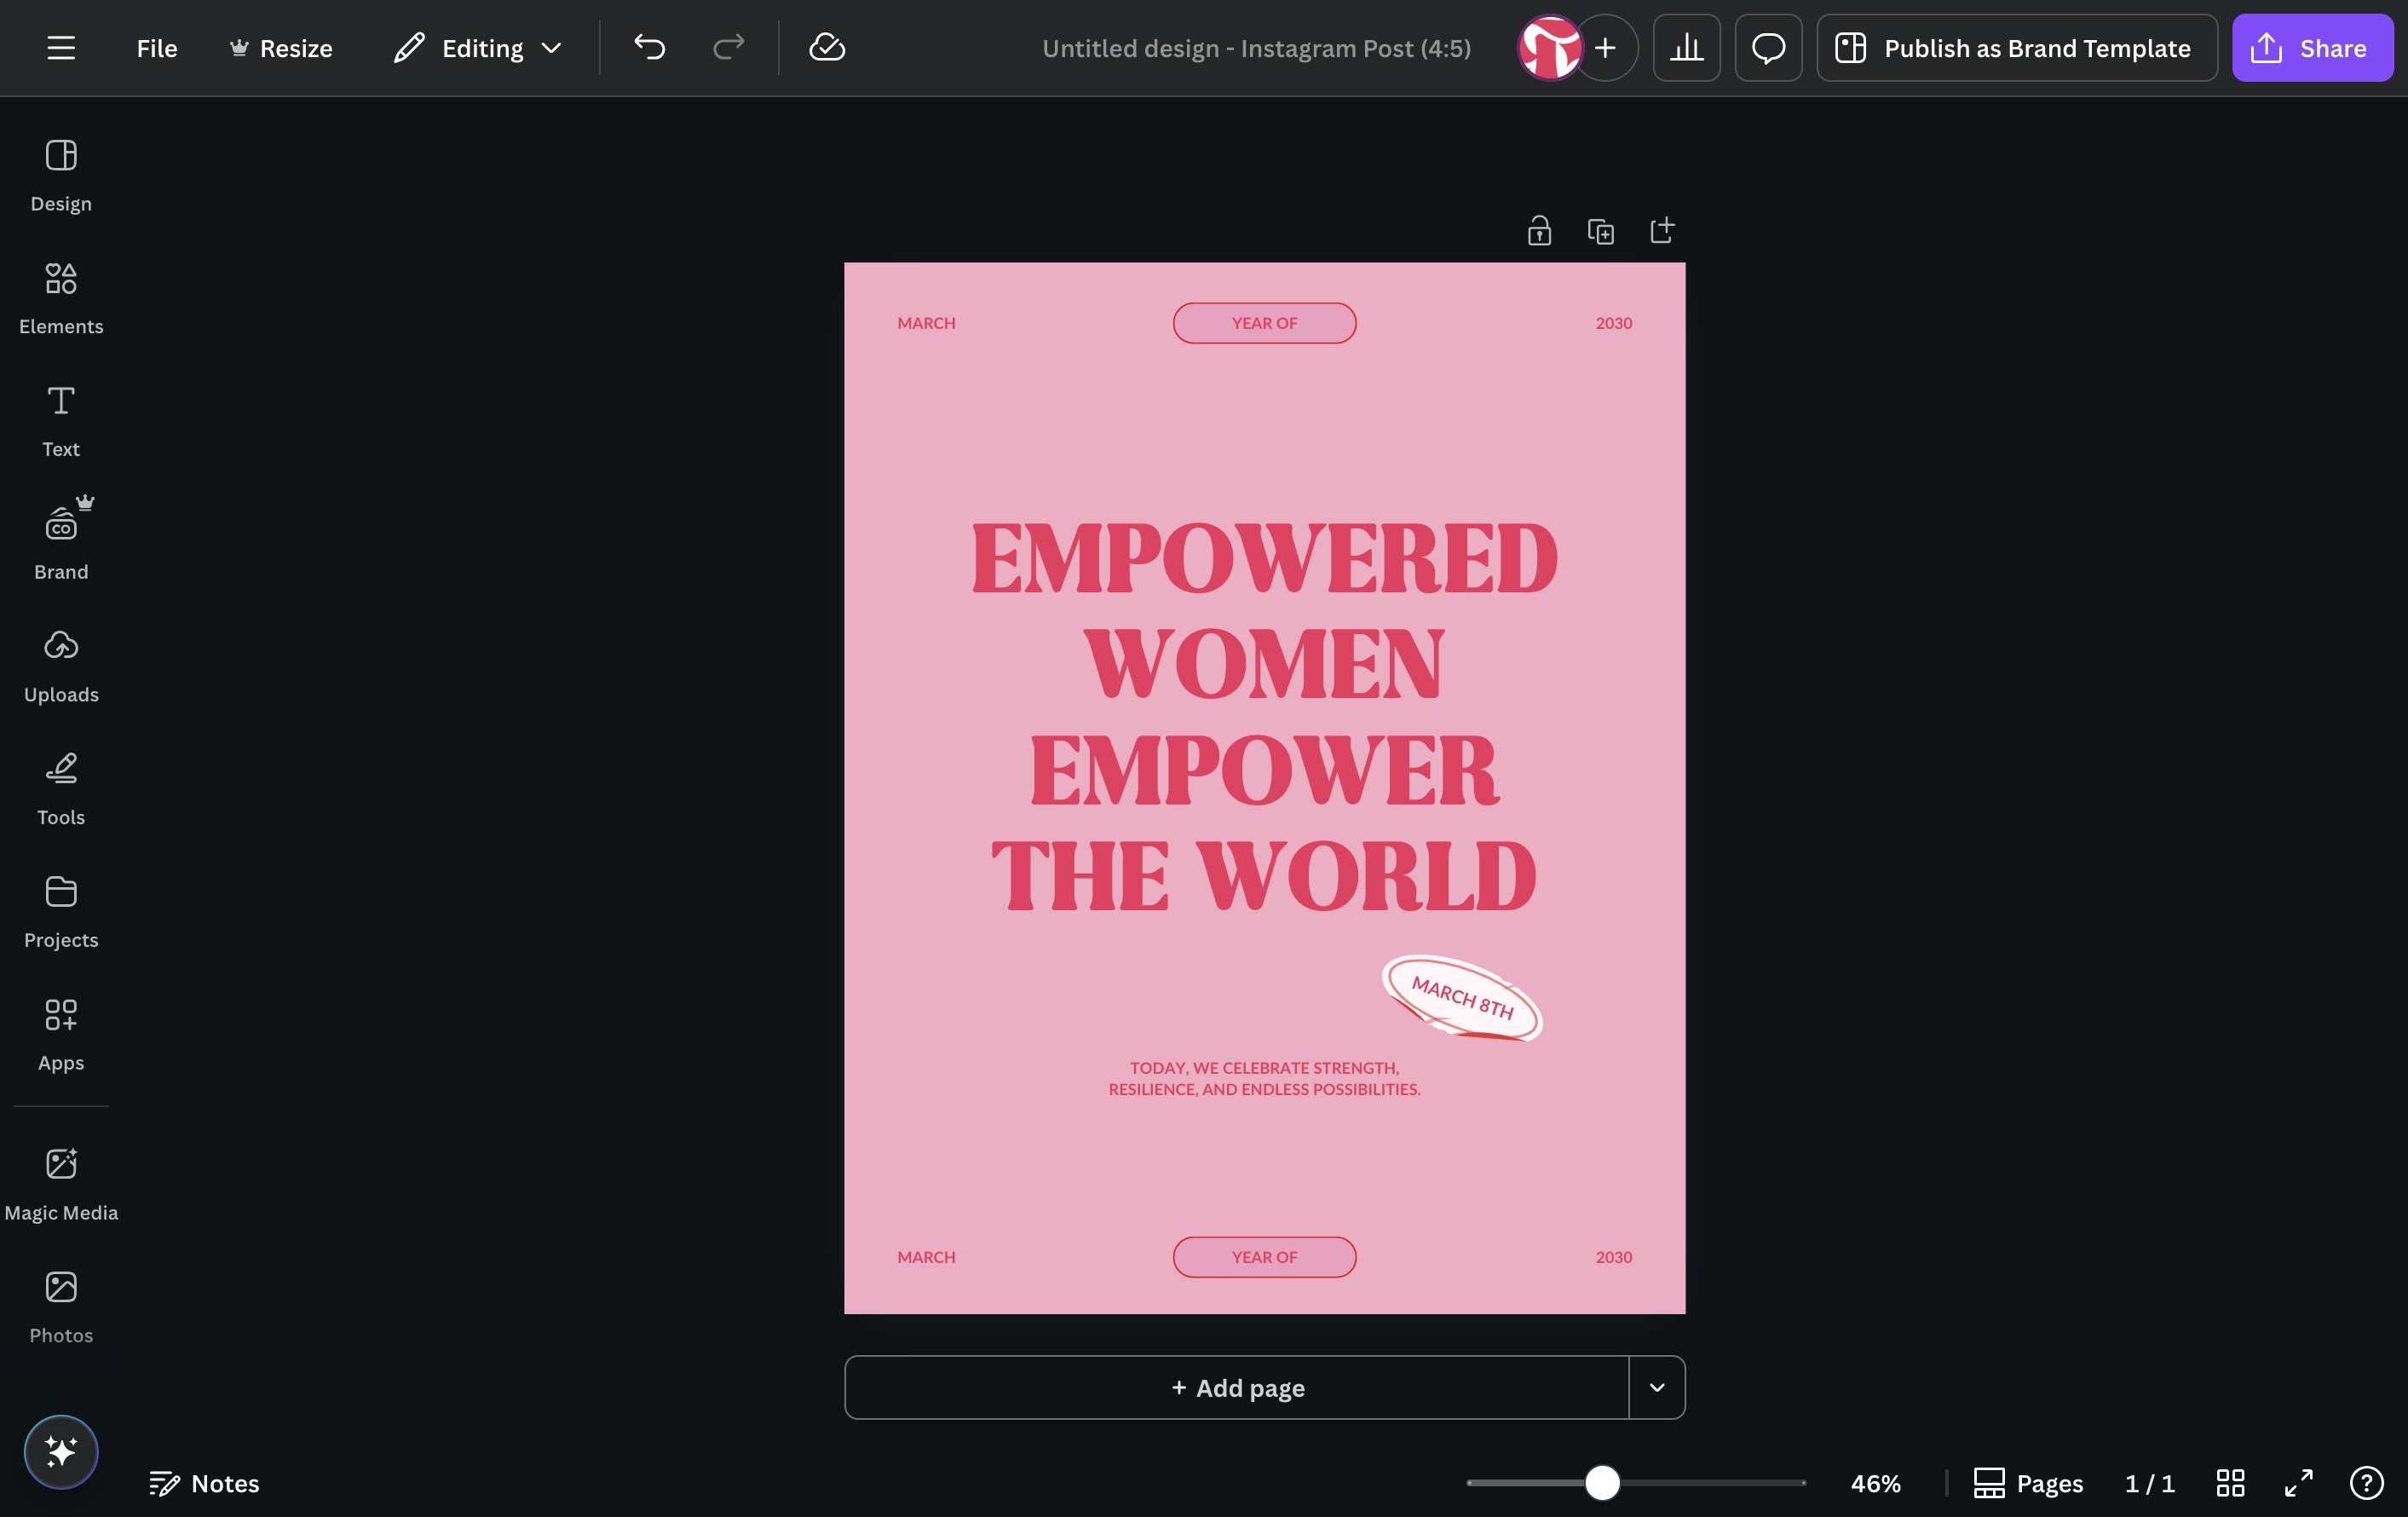Click the Share button
This screenshot has height=1517, width=2408.
coord(2312,47)
